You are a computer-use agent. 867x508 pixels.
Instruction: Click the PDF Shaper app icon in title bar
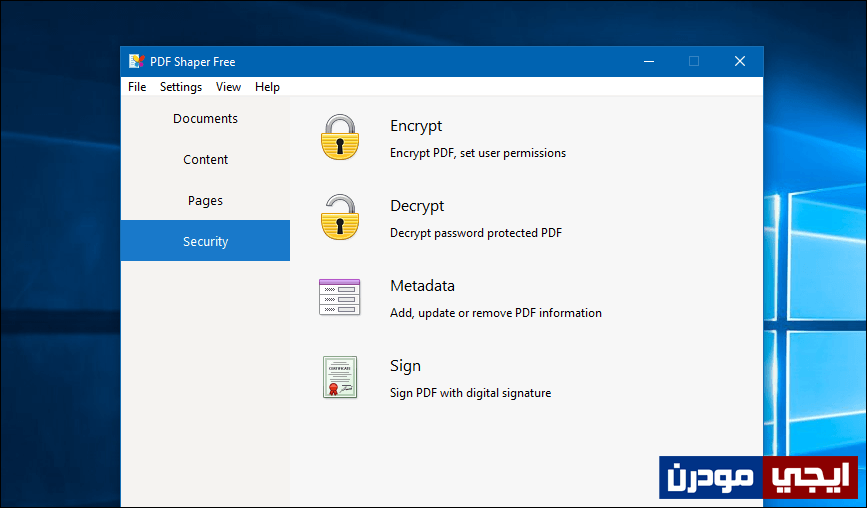(137, 61)
